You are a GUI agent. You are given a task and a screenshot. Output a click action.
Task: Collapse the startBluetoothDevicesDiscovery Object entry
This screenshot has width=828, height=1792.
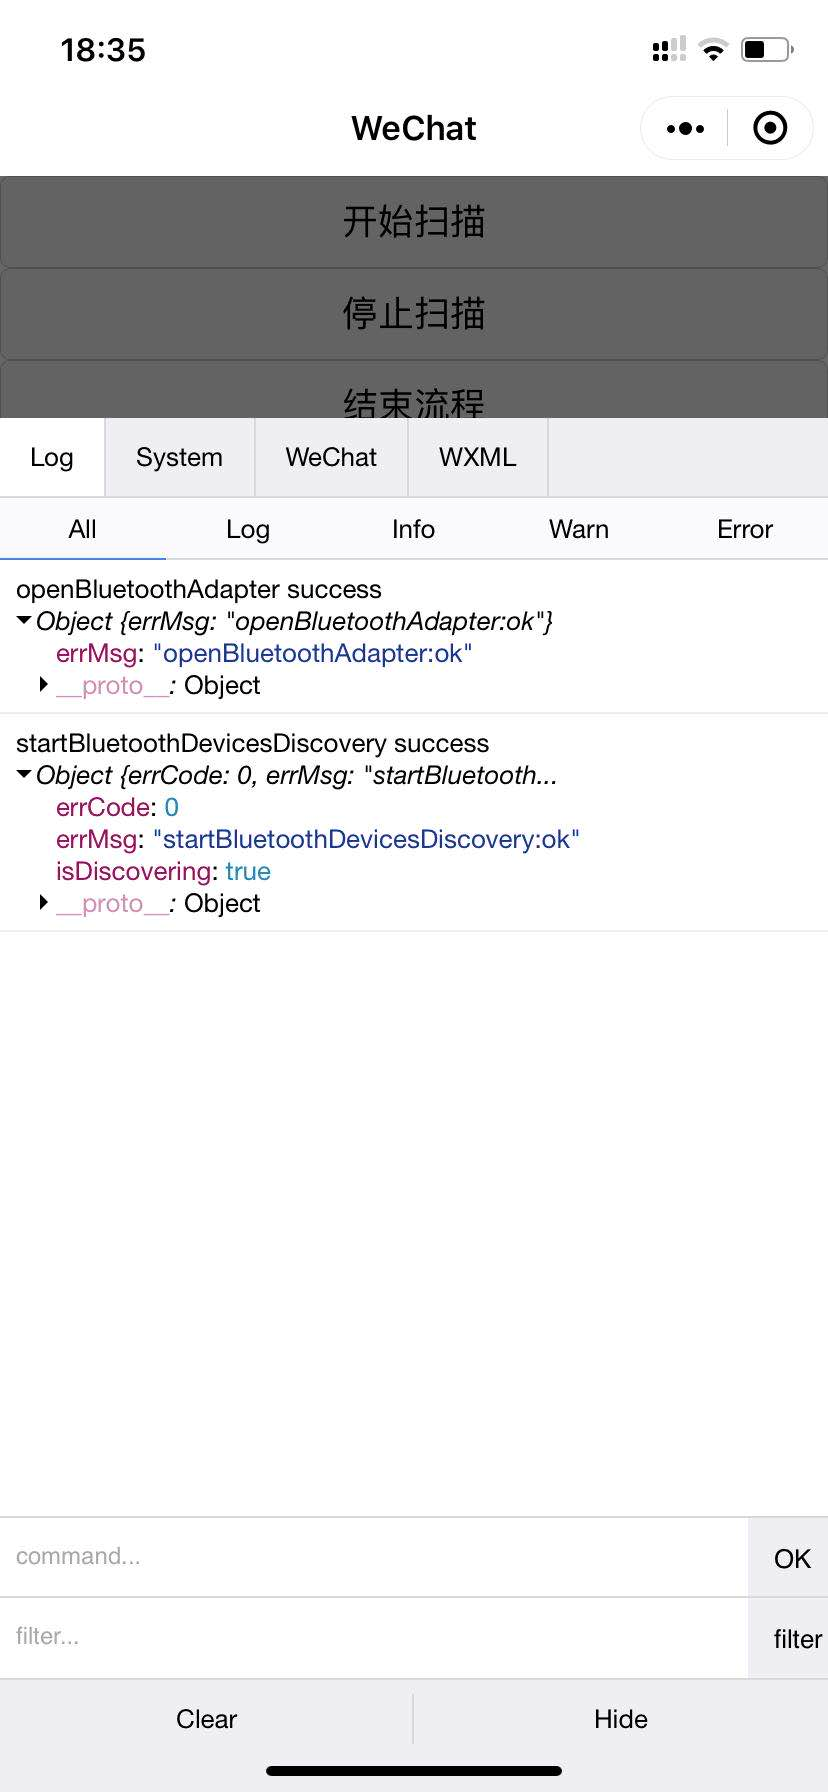pos(25,775)
